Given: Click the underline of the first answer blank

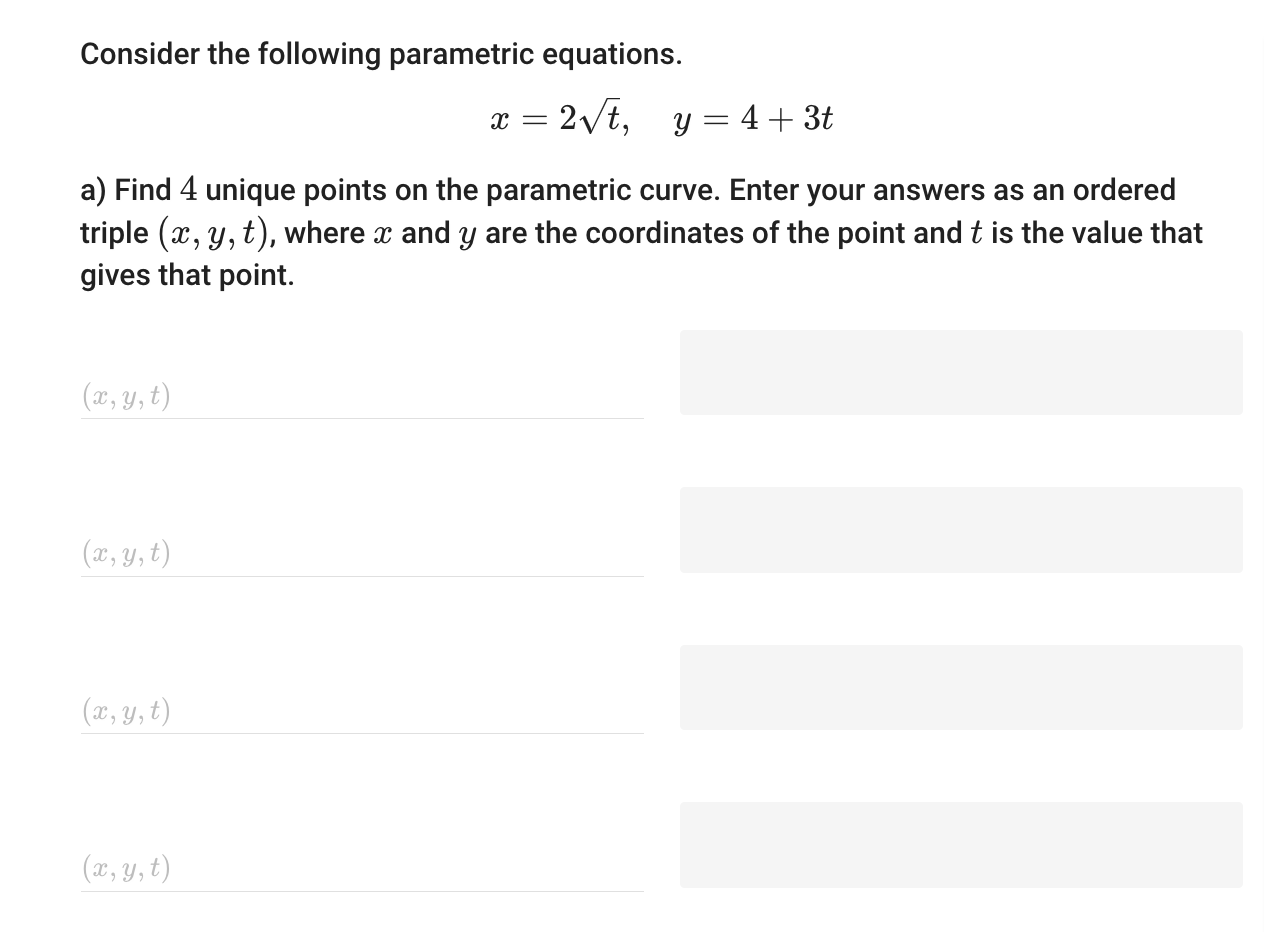Looking at the screenshot, I should coord(360,419).
